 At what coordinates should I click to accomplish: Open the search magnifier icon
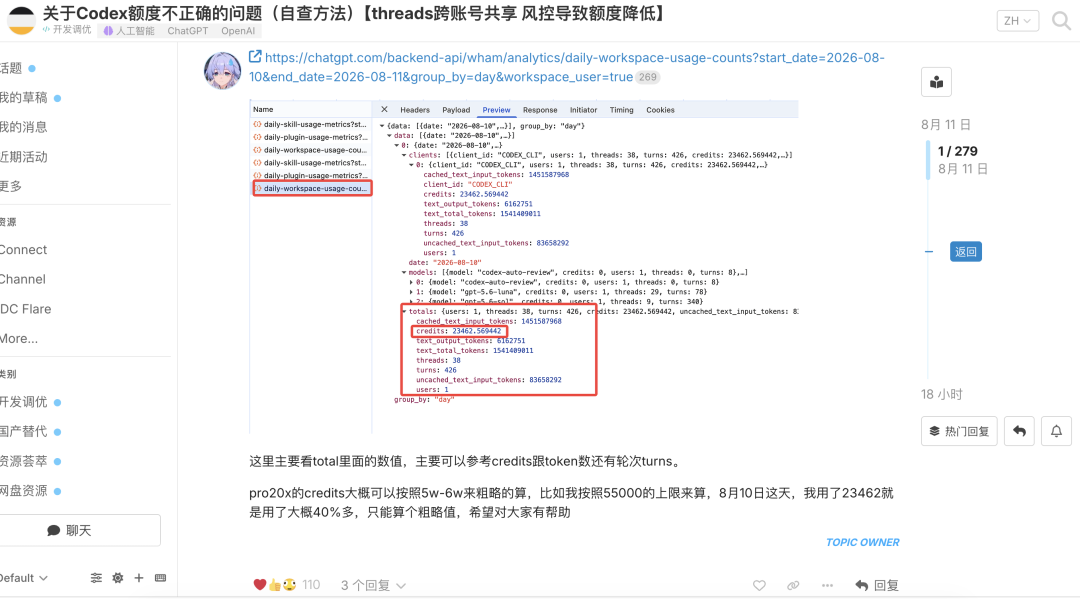coord(1061,21)
